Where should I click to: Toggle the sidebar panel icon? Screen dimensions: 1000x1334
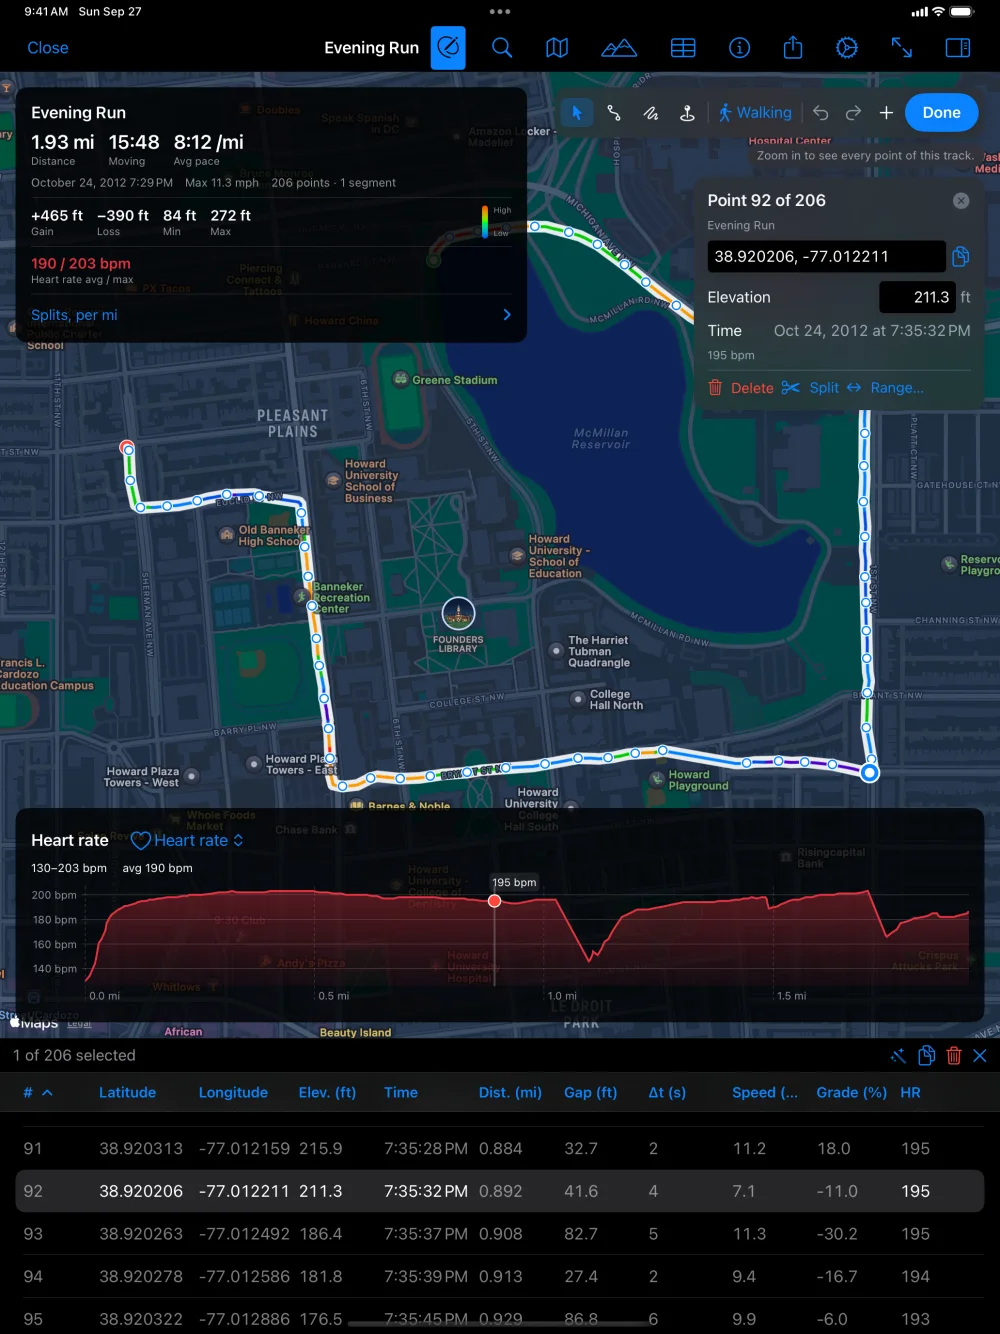(958, 48)
